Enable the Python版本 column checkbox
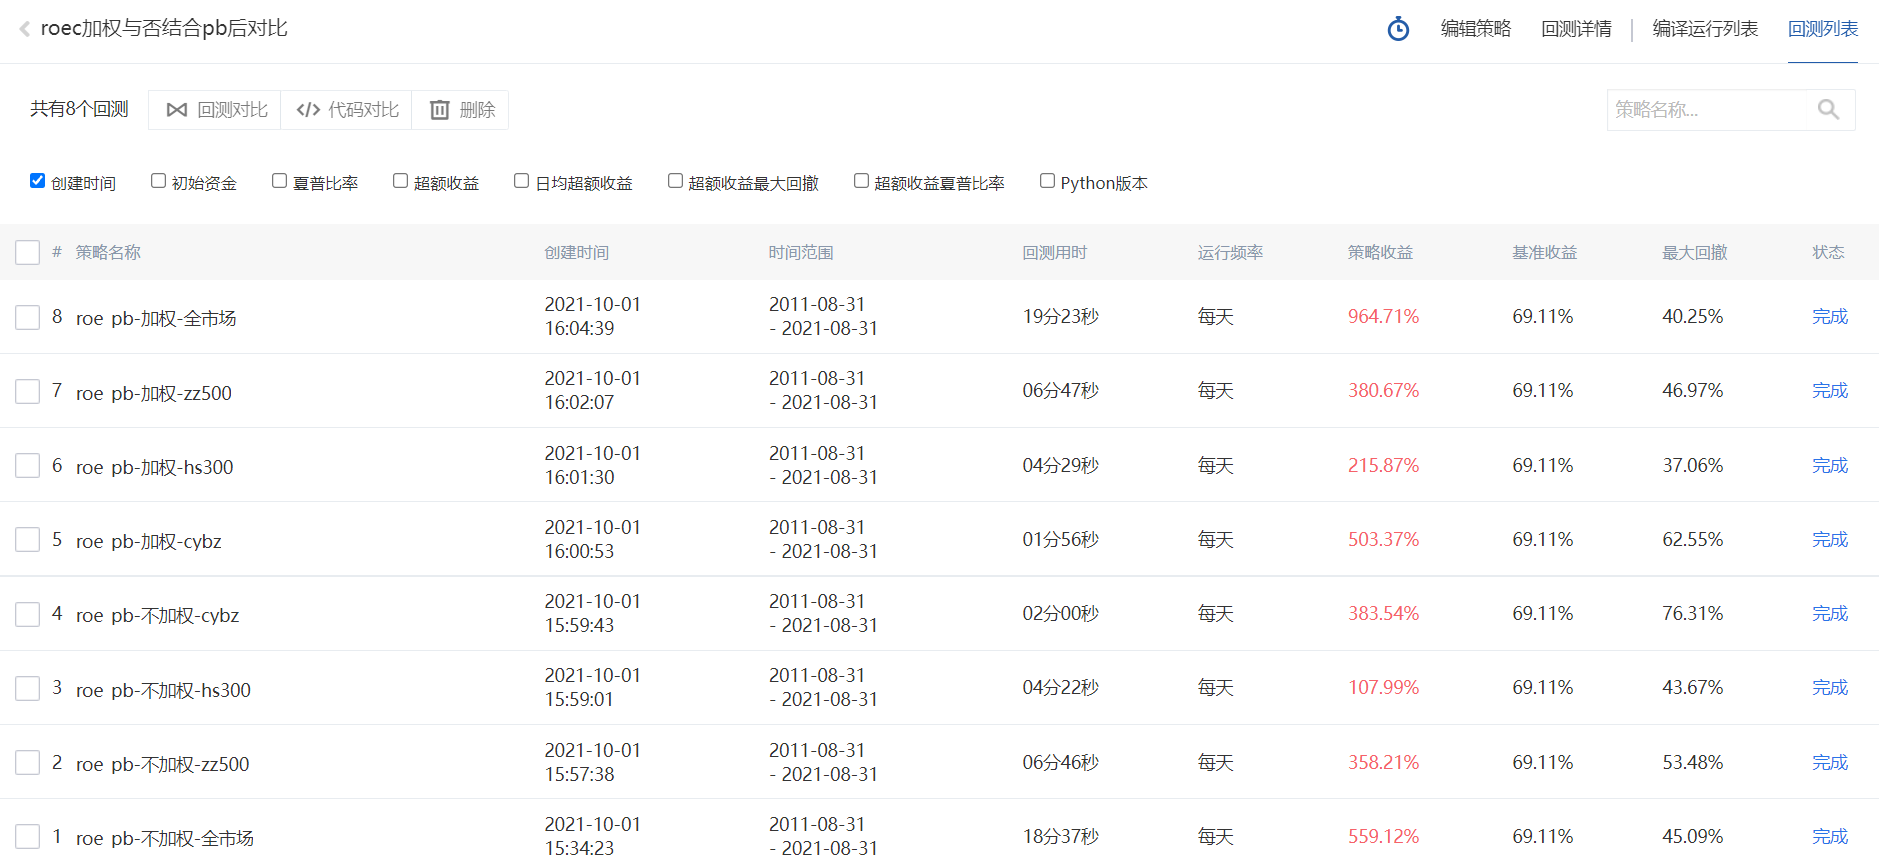 (1047, 181)
